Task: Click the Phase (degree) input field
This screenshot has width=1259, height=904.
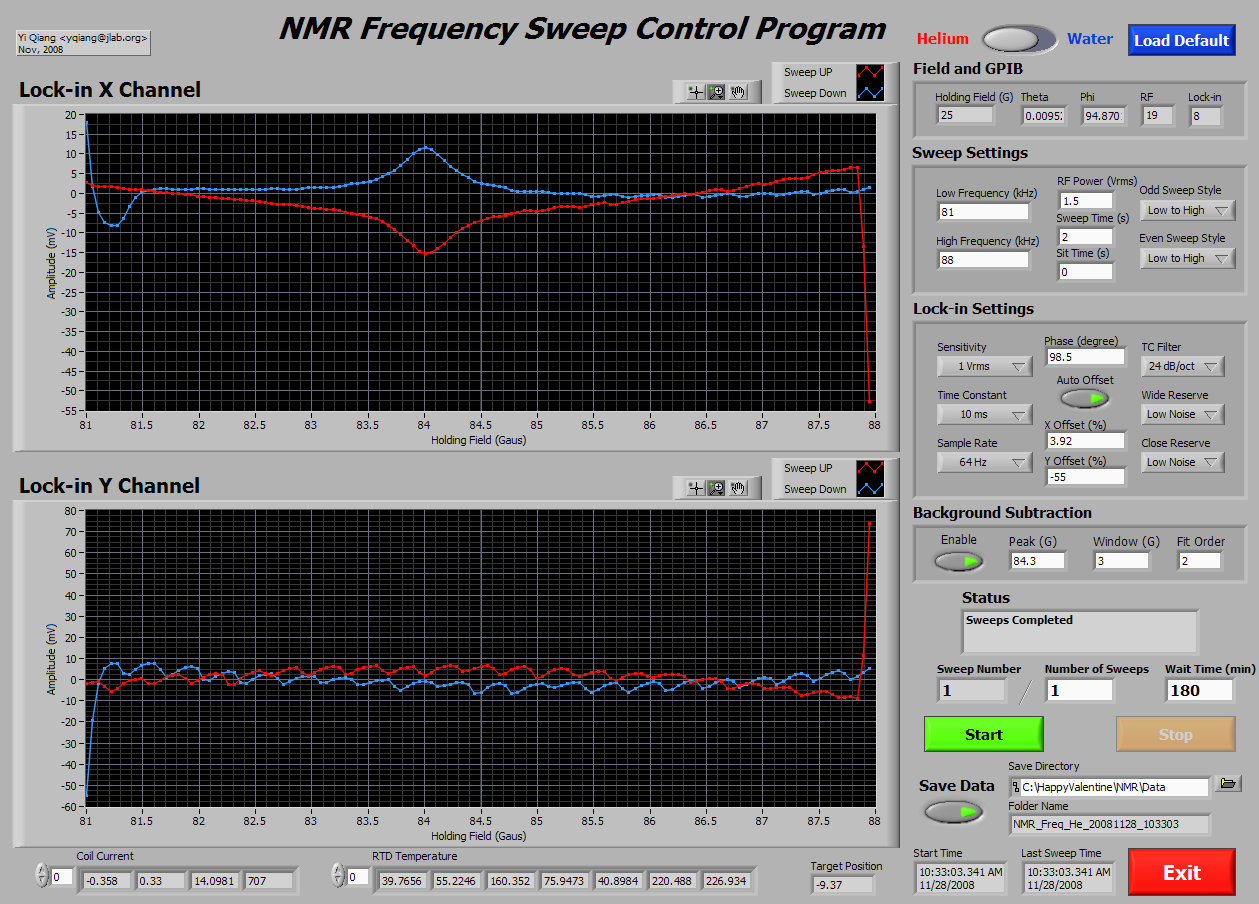Action: [1085, 357]
